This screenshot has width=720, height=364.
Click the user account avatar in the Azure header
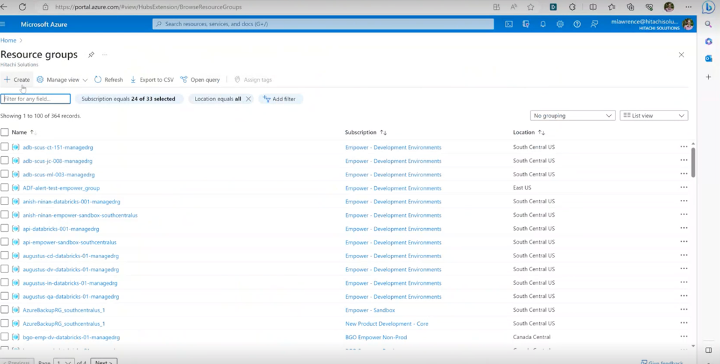(688, 24)
